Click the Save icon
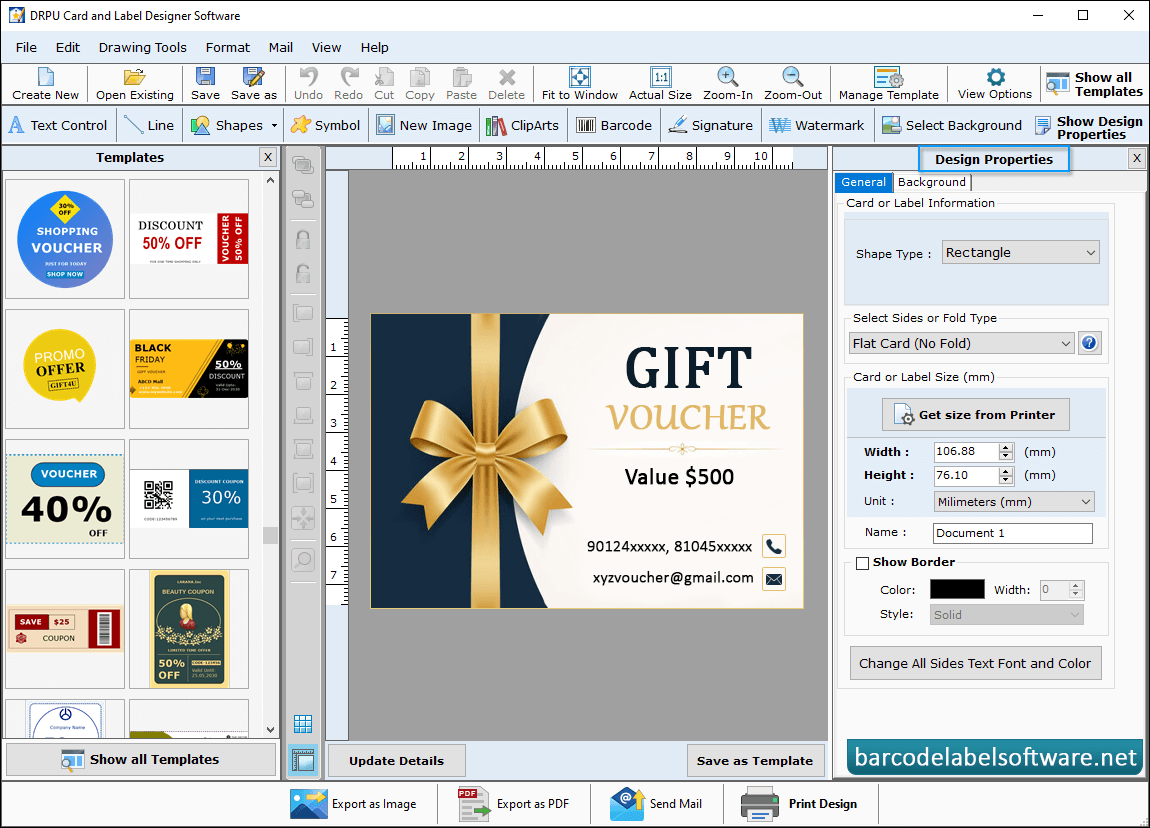Image resolution: width=1150 pixels, height=828 pixels. pyautogui.click(x=205, y=84)
